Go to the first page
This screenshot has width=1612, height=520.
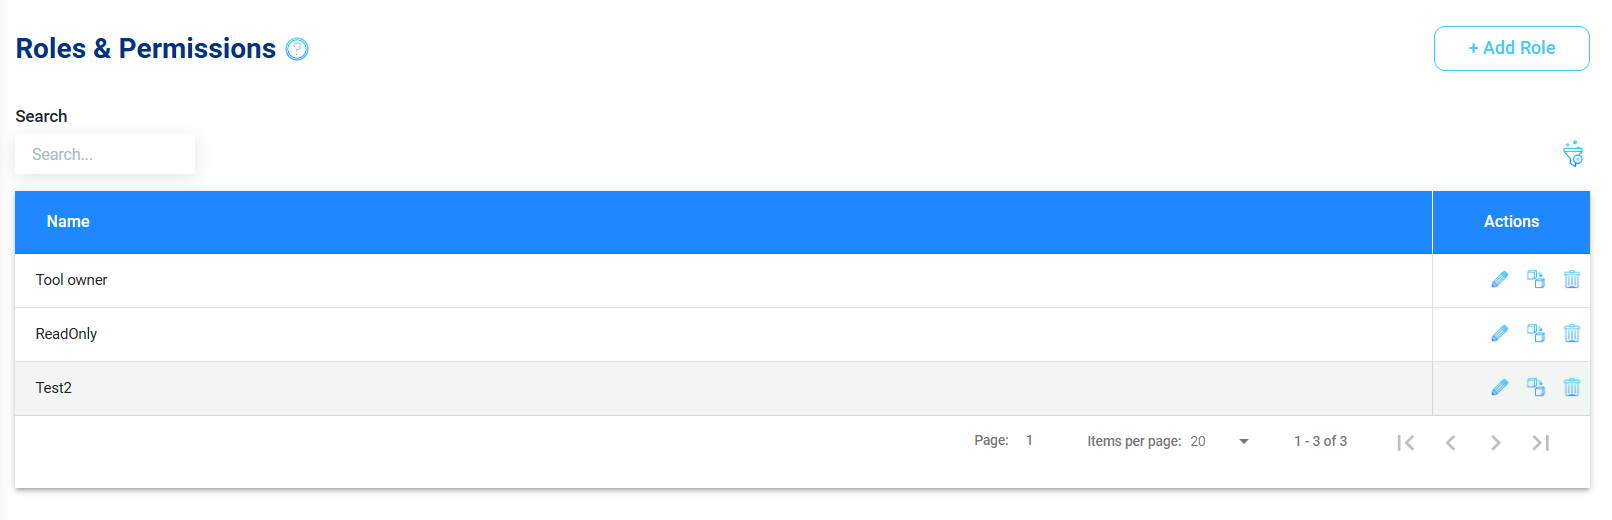click(1406, 442)
